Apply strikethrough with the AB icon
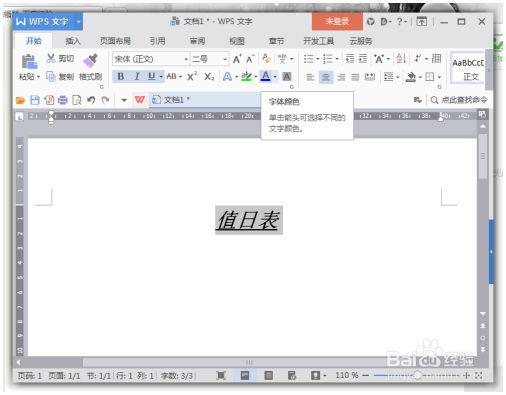Image resolution: width=506 pixels, height=395 pixels. click(x=171, y=77)
